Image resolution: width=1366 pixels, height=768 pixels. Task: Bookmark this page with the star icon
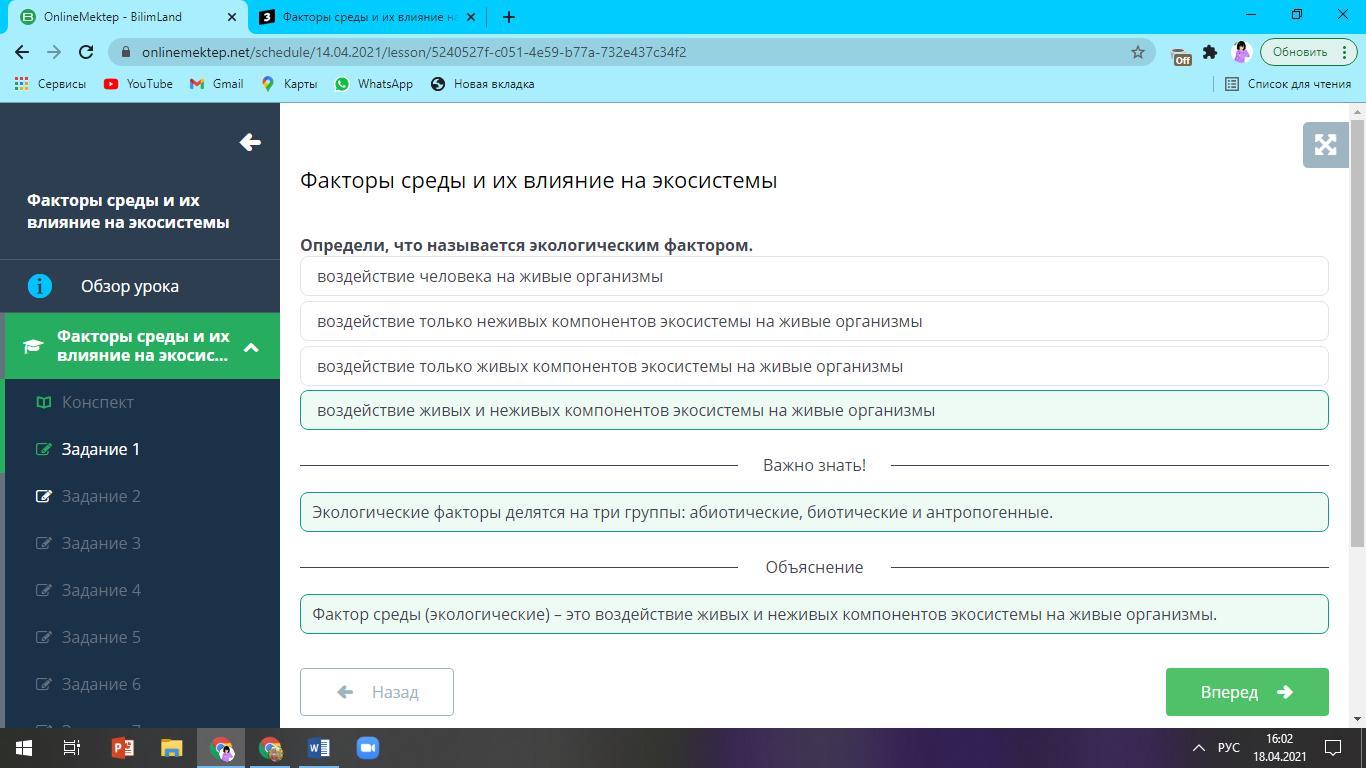point(1137,52)
